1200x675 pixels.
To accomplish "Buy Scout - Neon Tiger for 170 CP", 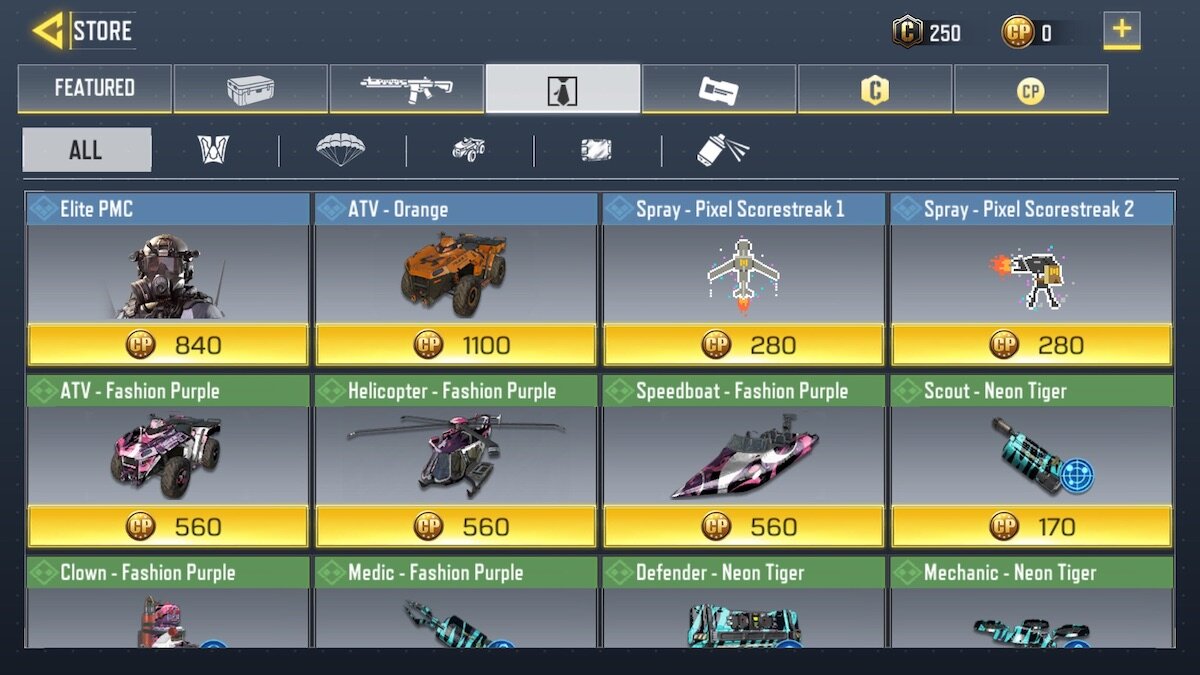I will pos(1032,526).
